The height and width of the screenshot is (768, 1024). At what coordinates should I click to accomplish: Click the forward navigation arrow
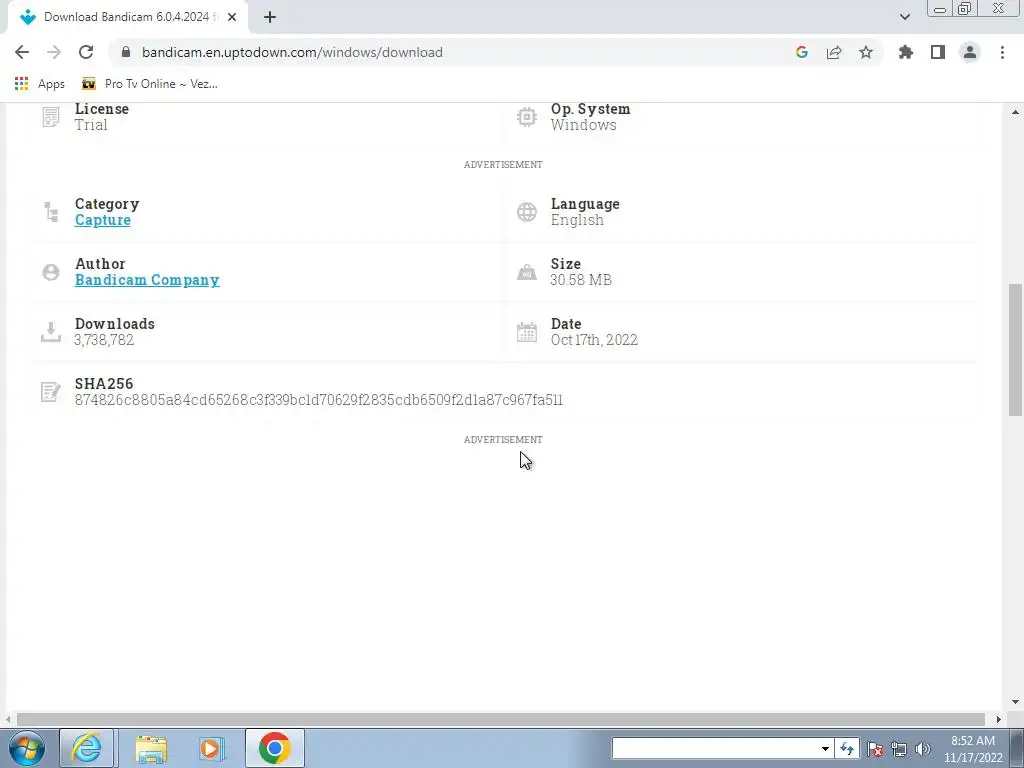point(54,52)
